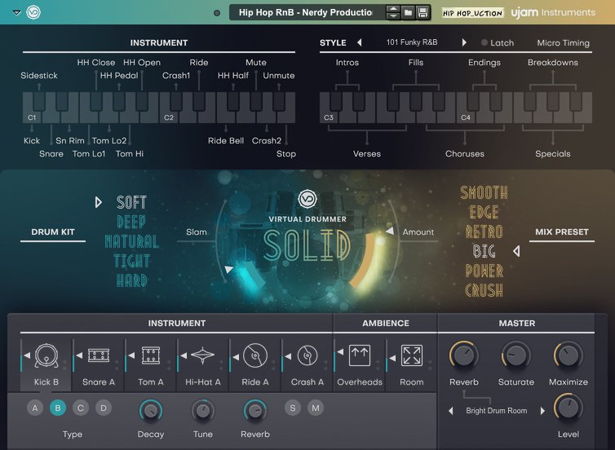
Task: Pick the Crash A cymbal icon
Action: click(x=307, y=356)
